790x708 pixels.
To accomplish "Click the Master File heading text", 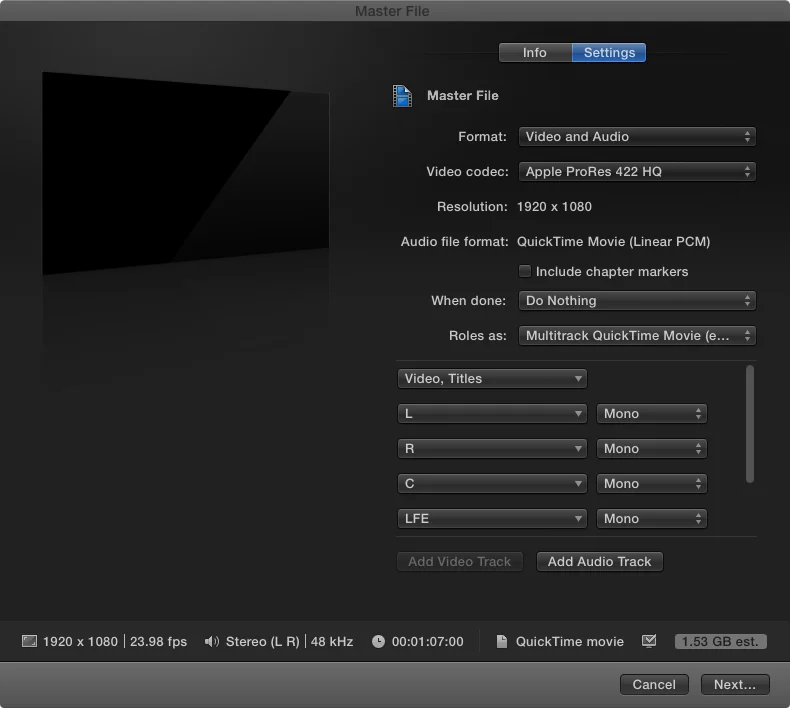I will pos(463,96).
